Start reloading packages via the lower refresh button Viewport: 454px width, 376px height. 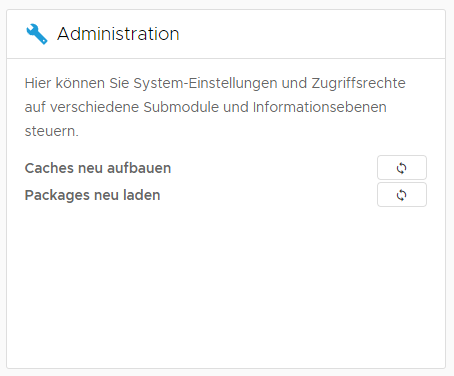click(402, 195)
